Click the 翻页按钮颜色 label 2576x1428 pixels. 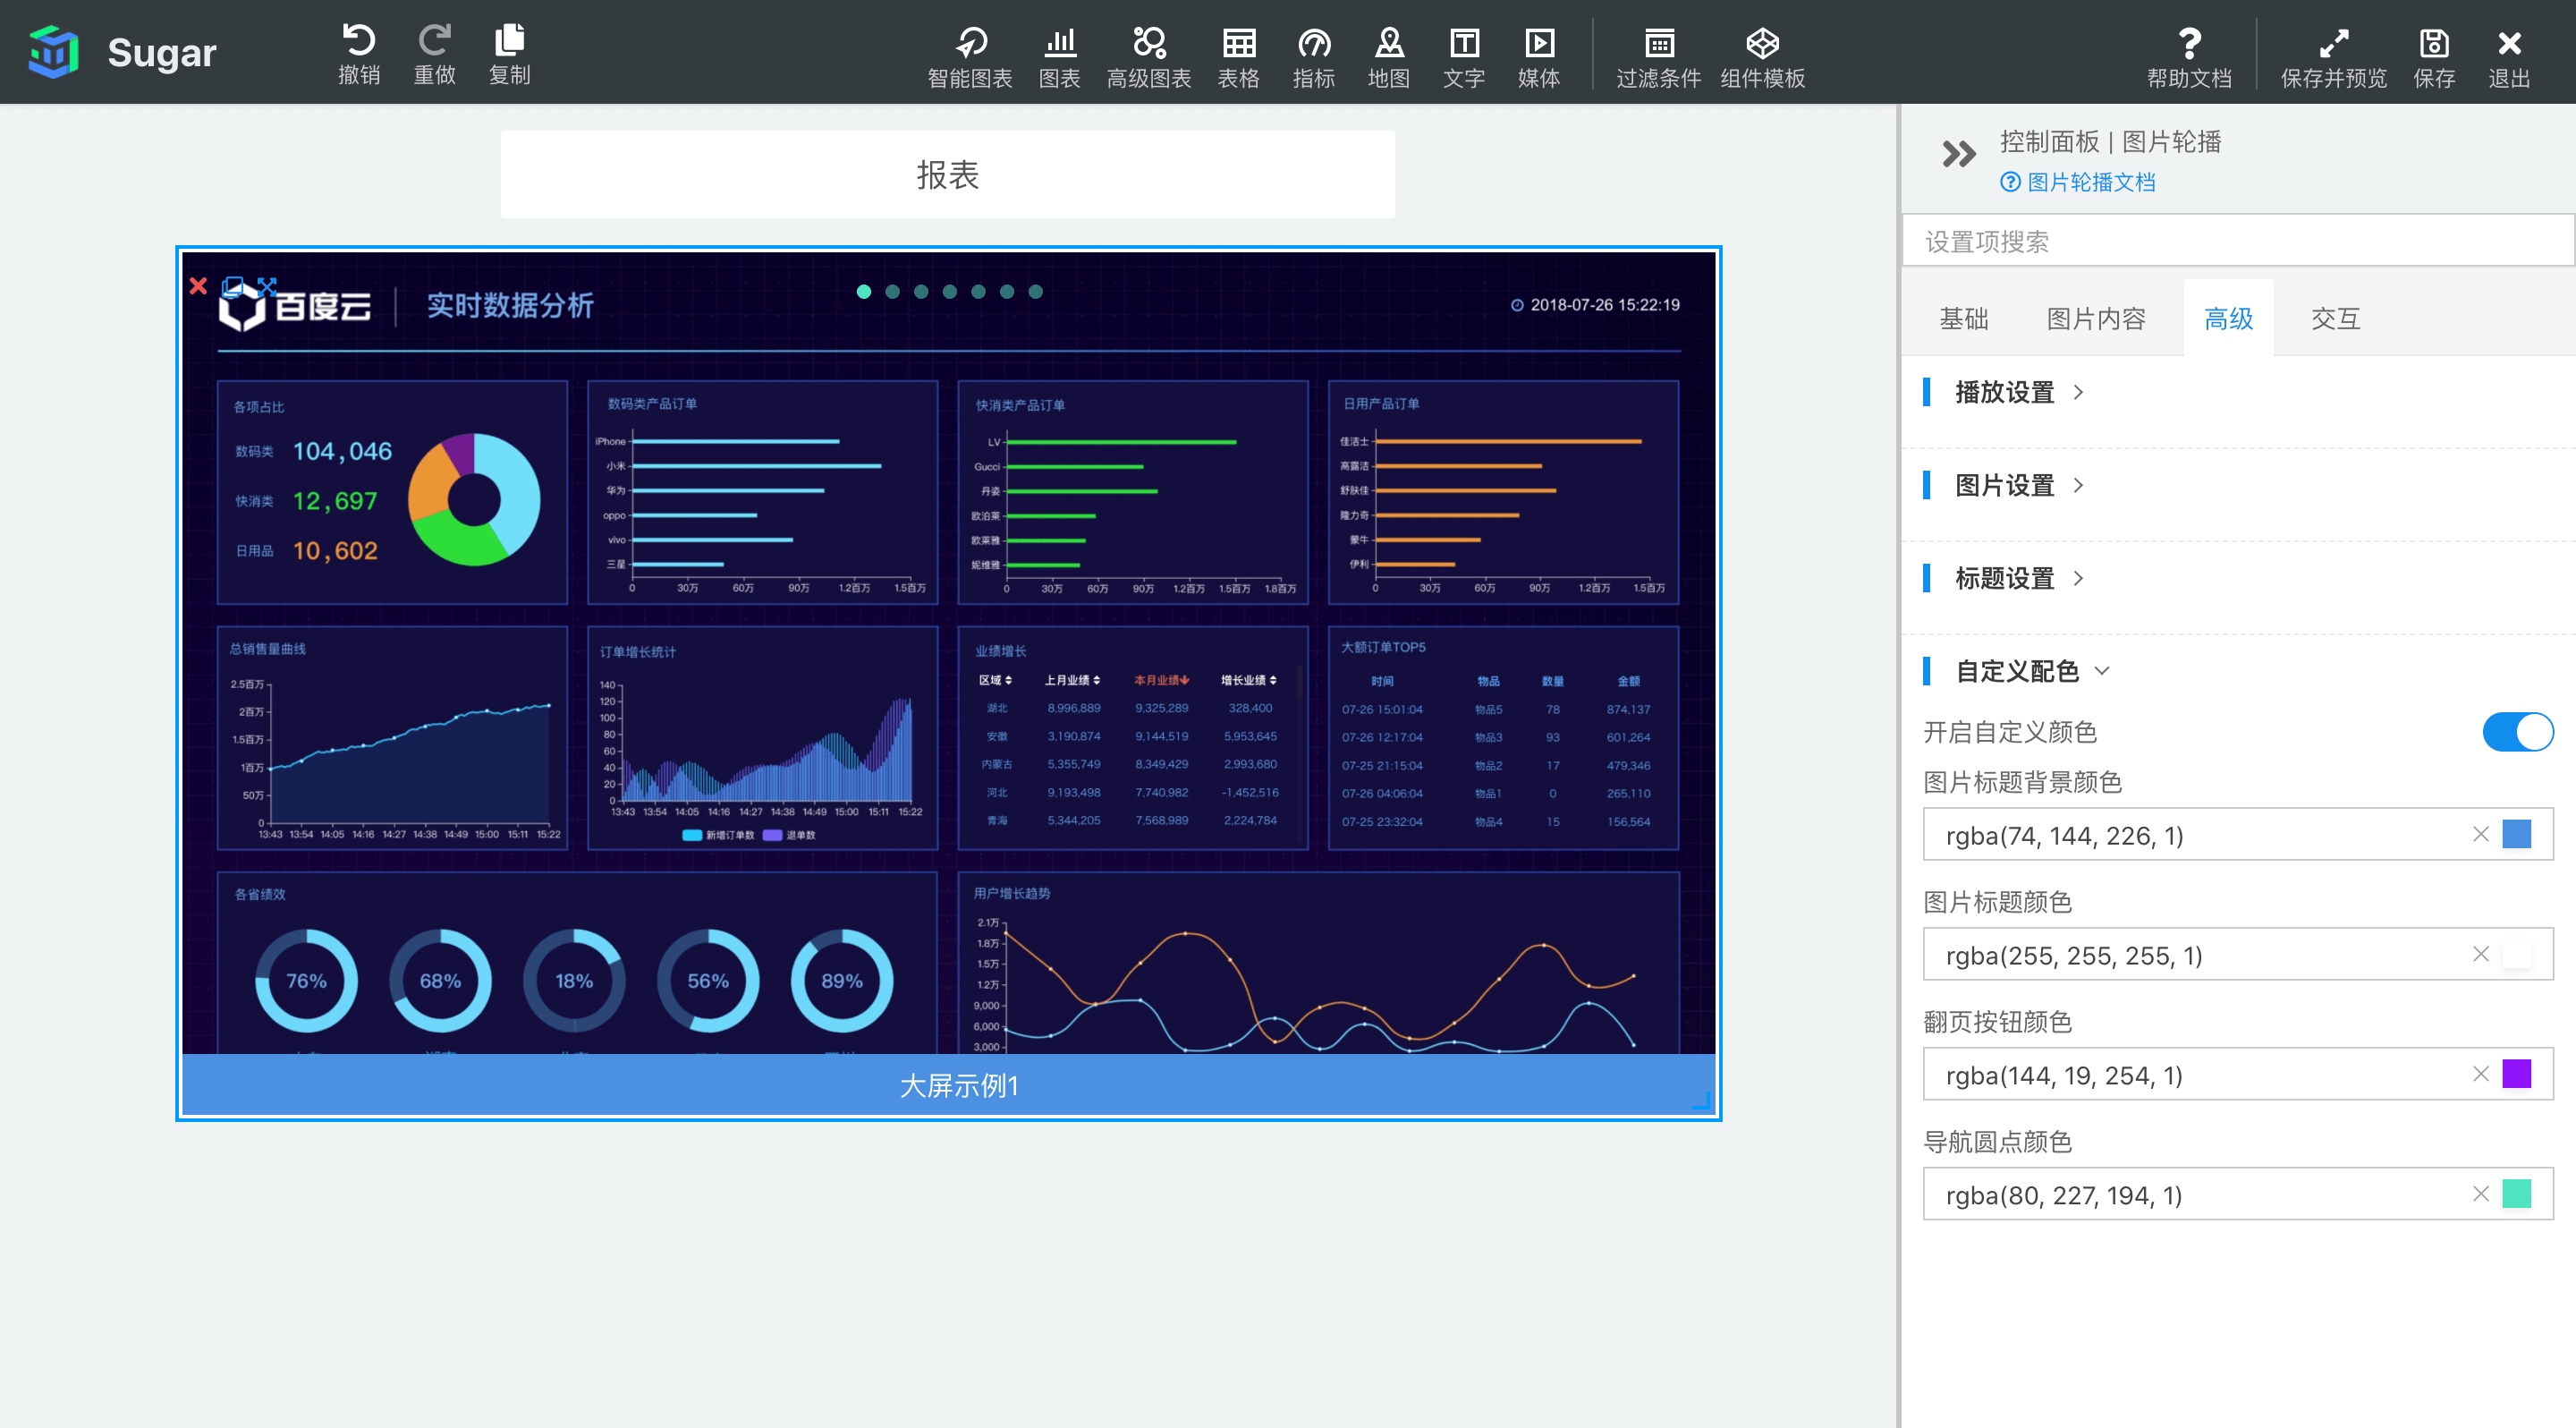coord(1997,1022)
